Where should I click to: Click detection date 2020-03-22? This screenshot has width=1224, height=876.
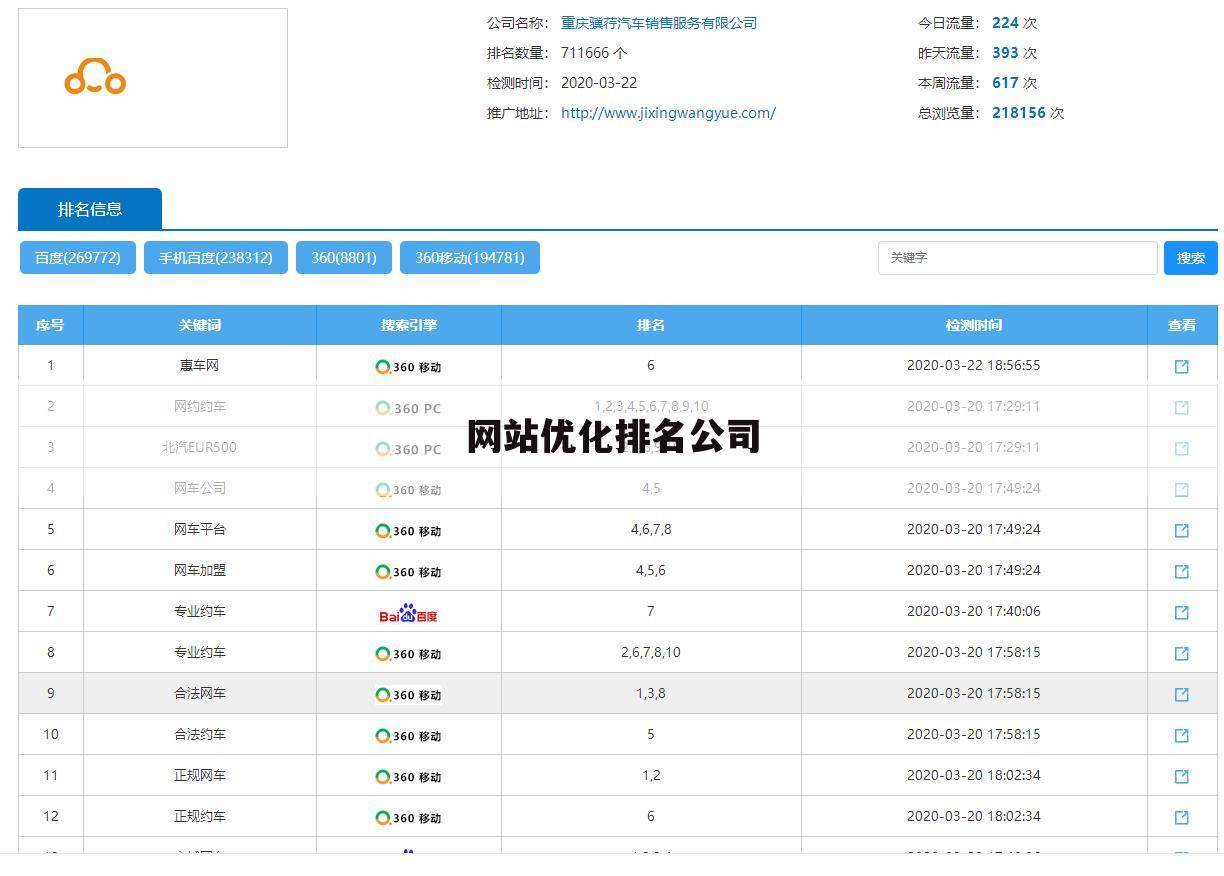pyautogui.click(x=599, y=83)
